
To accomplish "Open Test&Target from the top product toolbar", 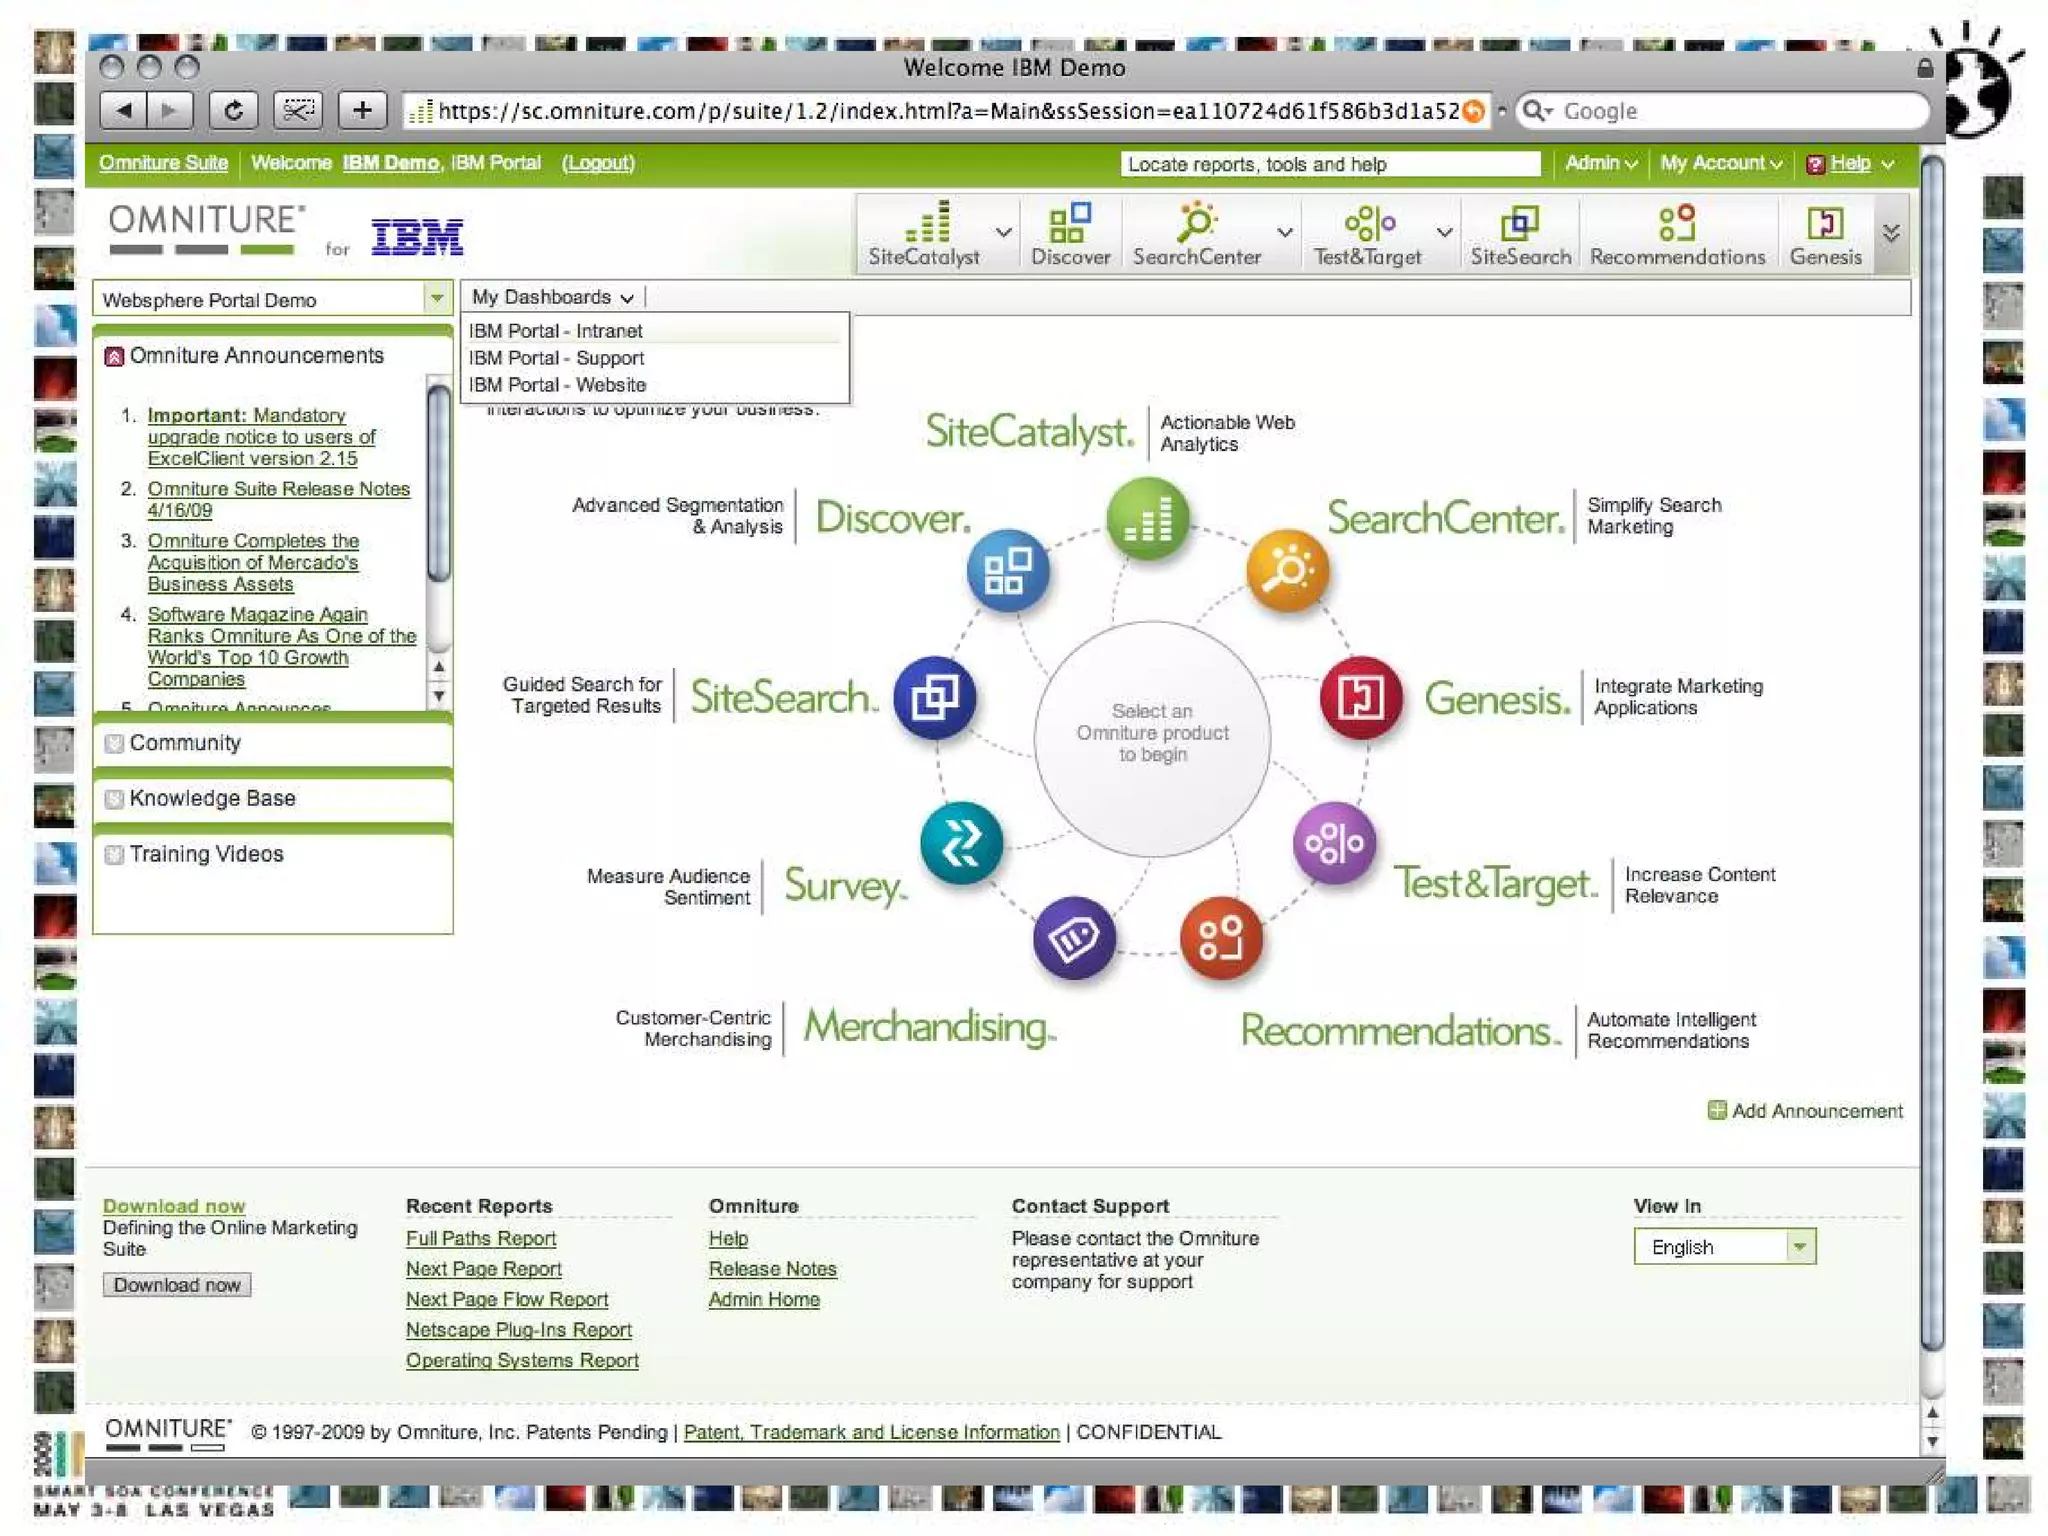I will click(x=1368, y=234).
